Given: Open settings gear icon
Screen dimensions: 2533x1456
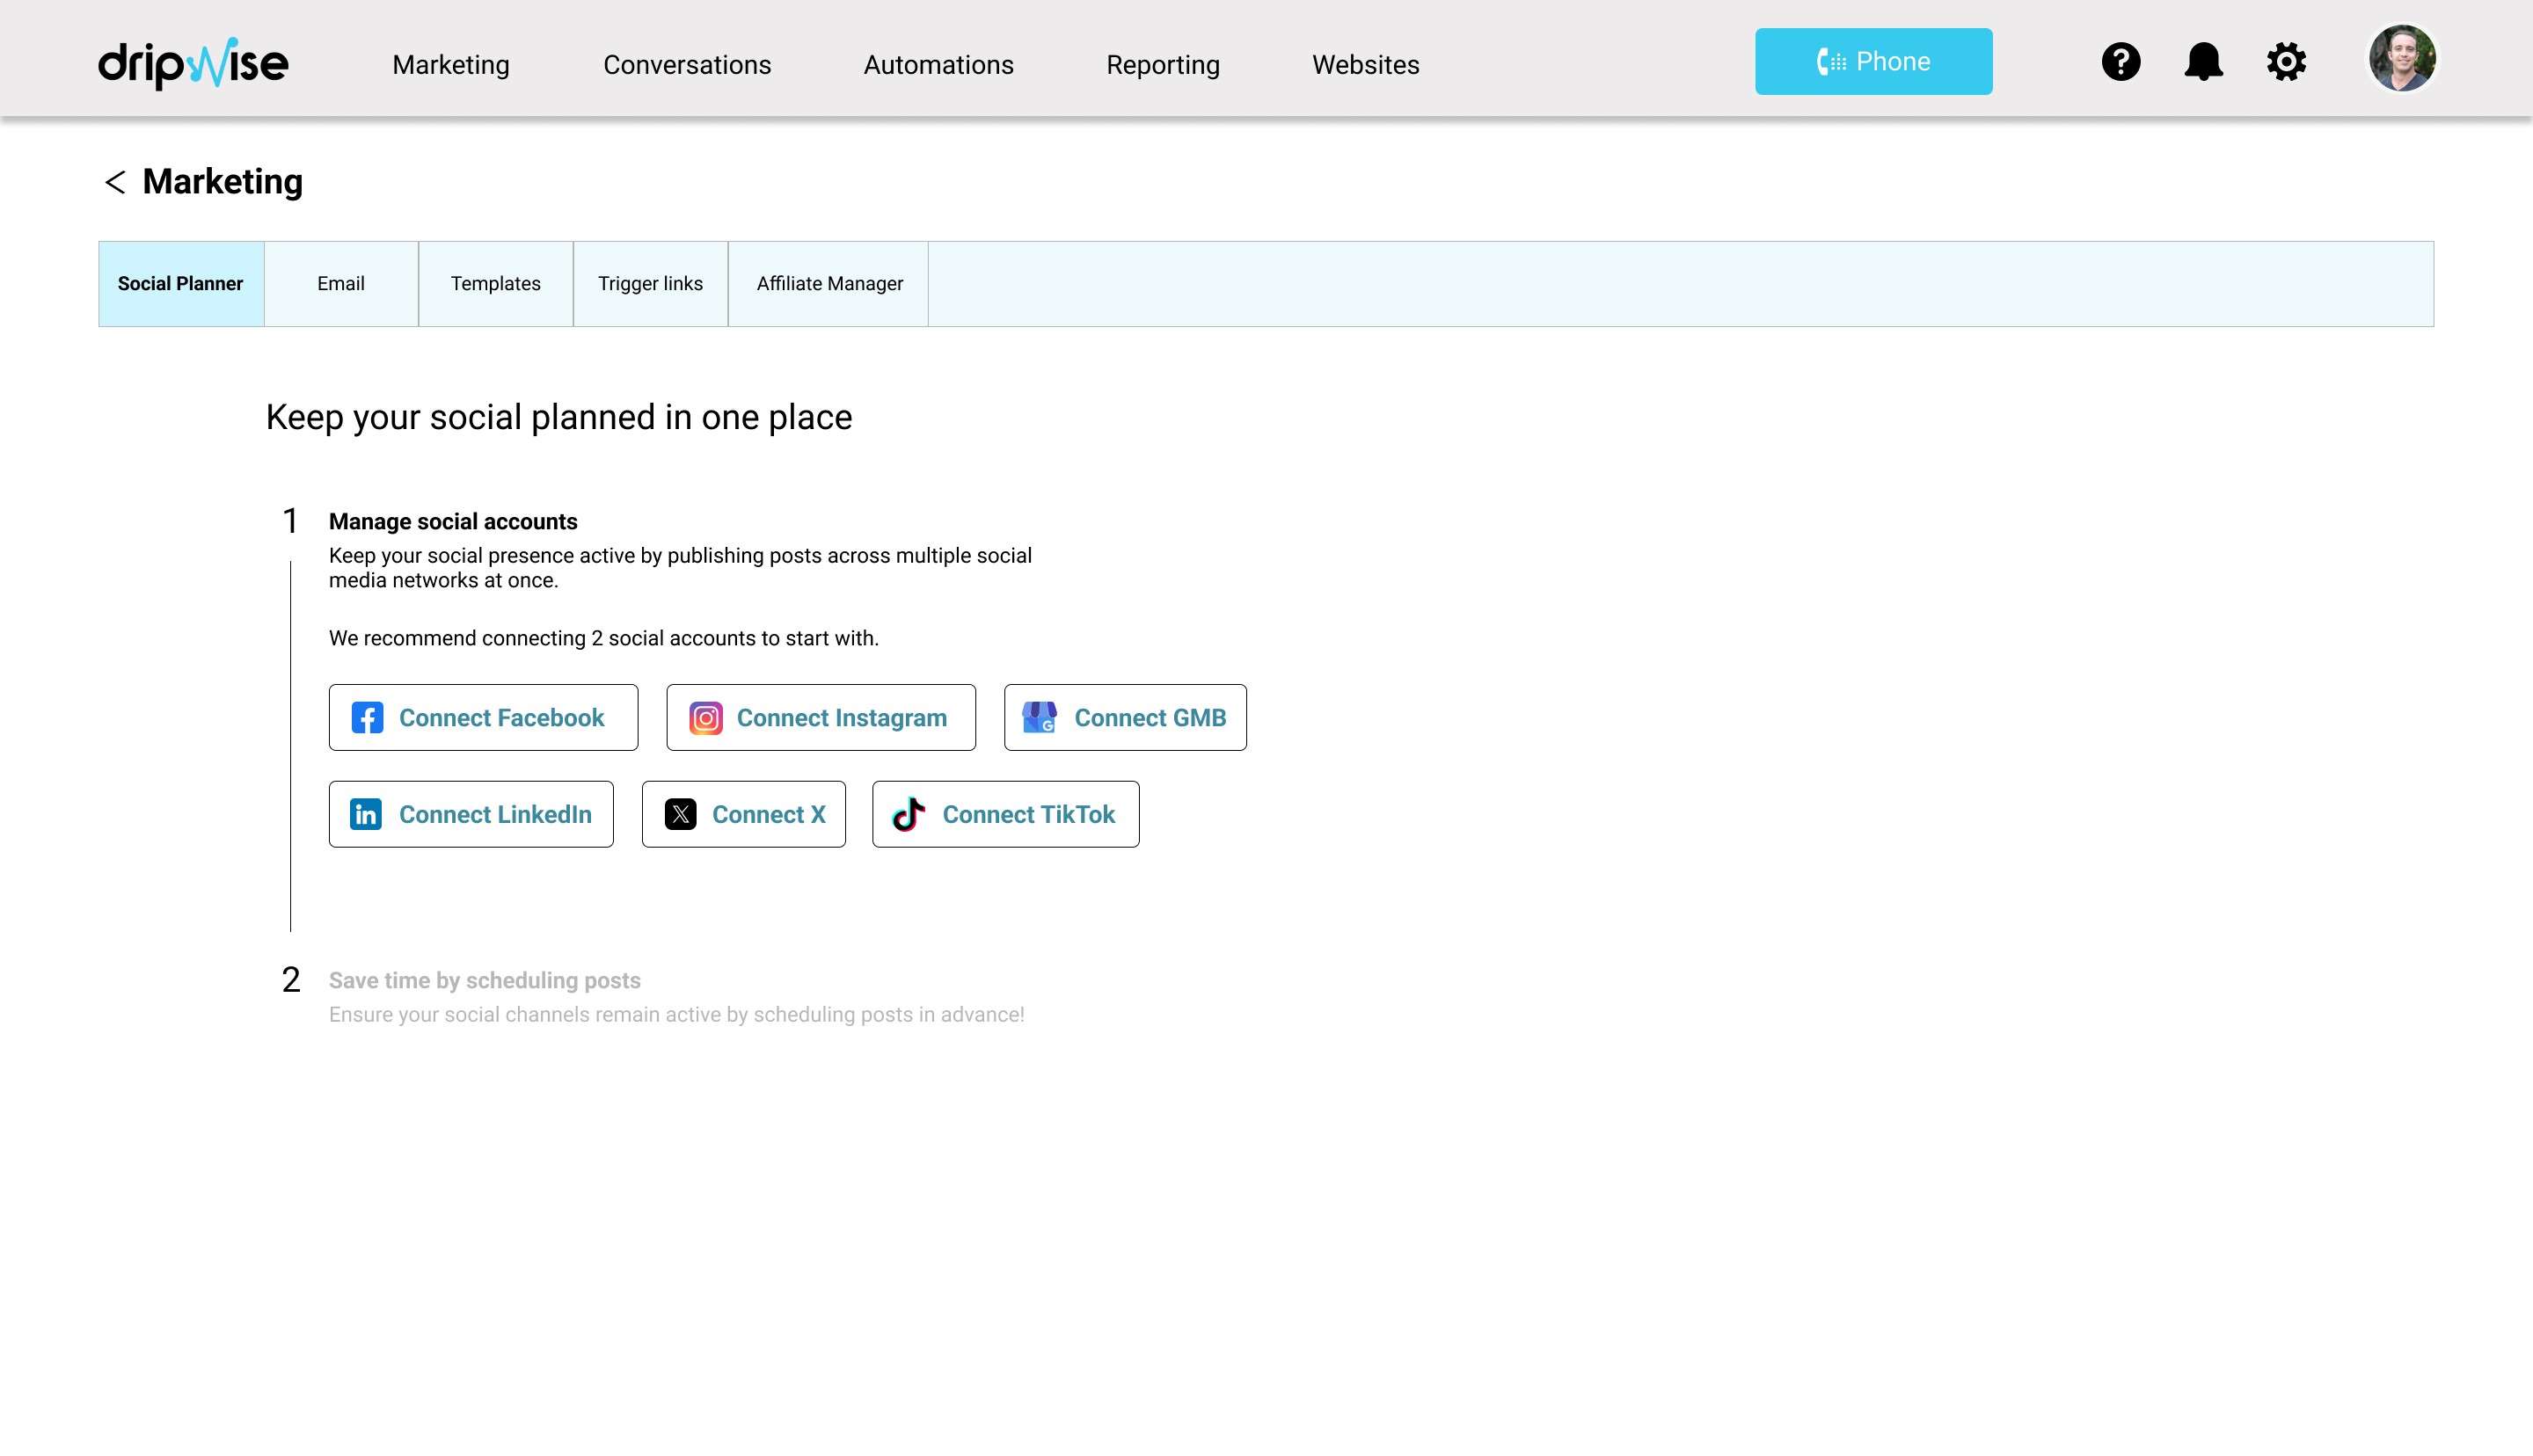Looking at the screenshot, I should click(2286, 62).
